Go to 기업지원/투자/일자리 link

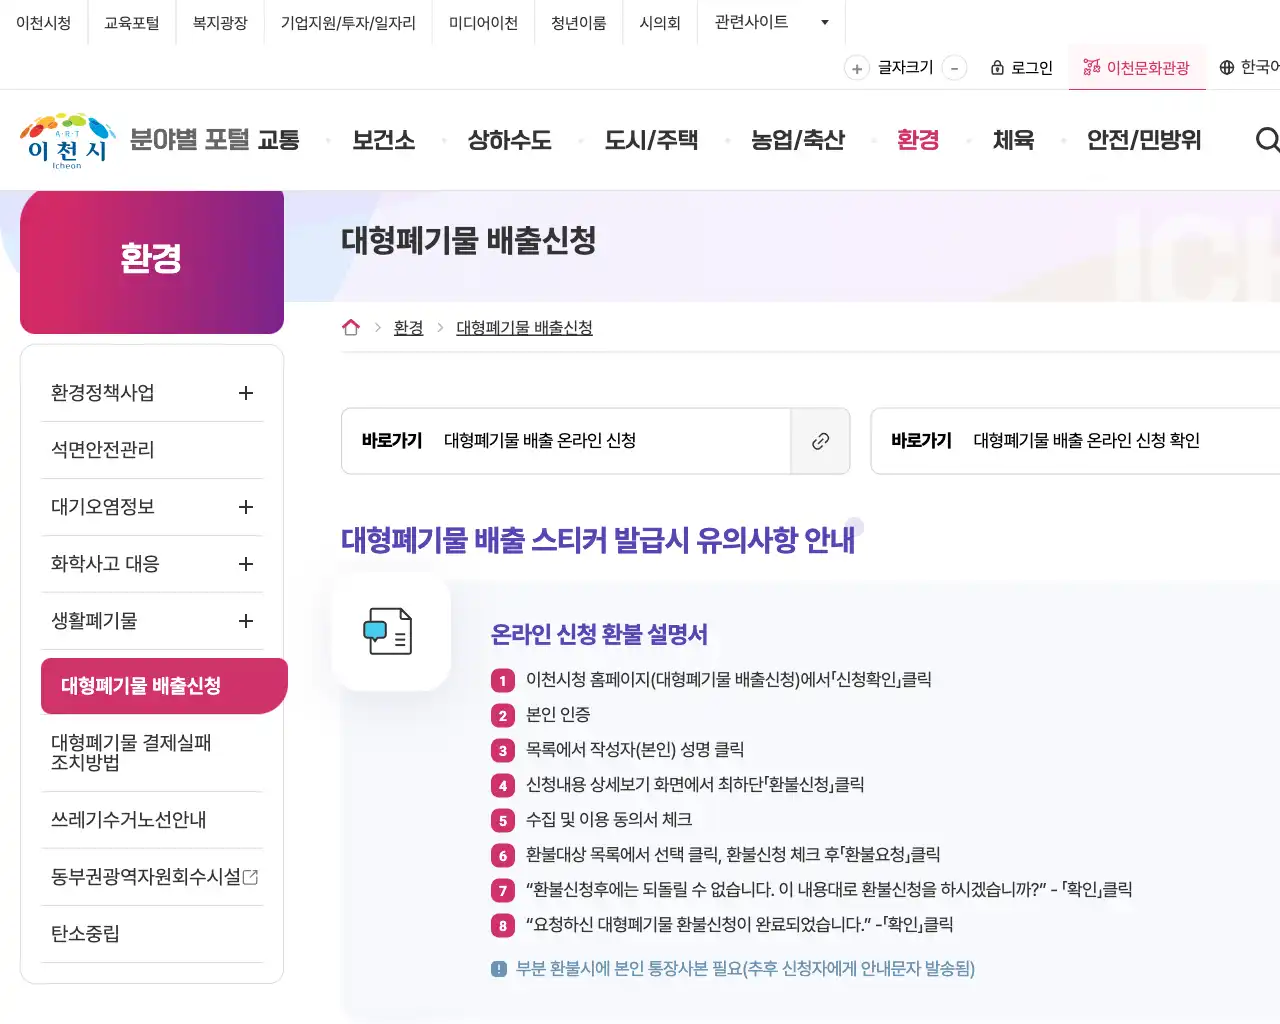[348, 22]
